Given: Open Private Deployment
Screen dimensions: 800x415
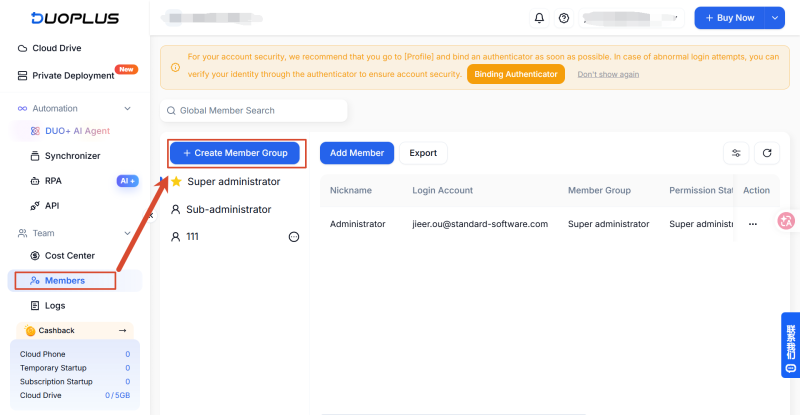Looking at the screenshot, I should [x=66, y=76].
